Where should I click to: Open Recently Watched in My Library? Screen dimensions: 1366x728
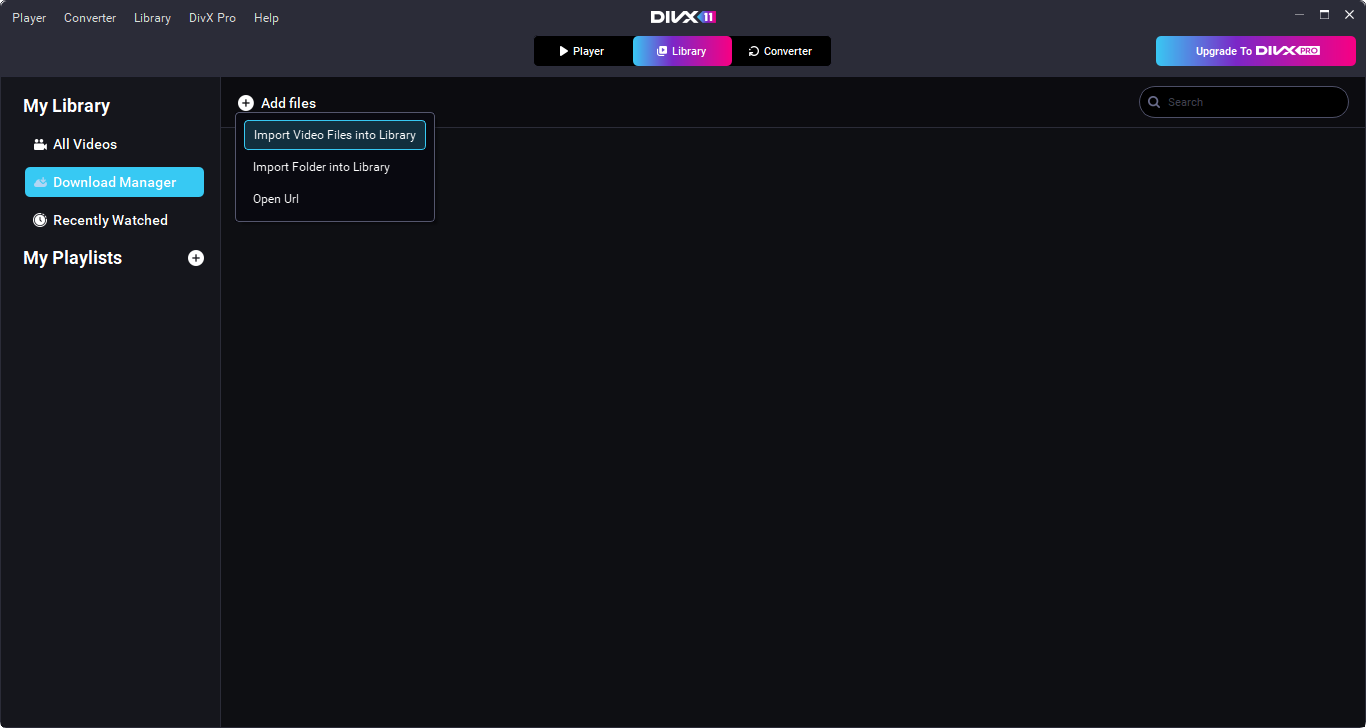[x=110, y=220]
